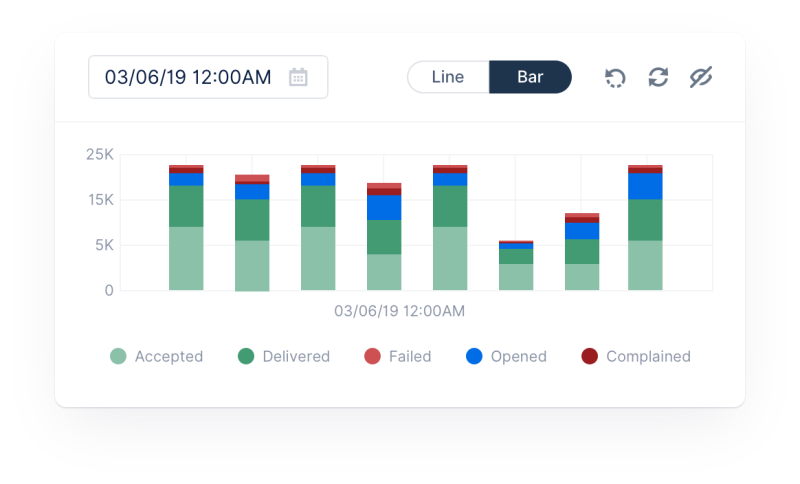Click the Complained legend dark red dot
800x484 pixels.
tap(590, 356)
